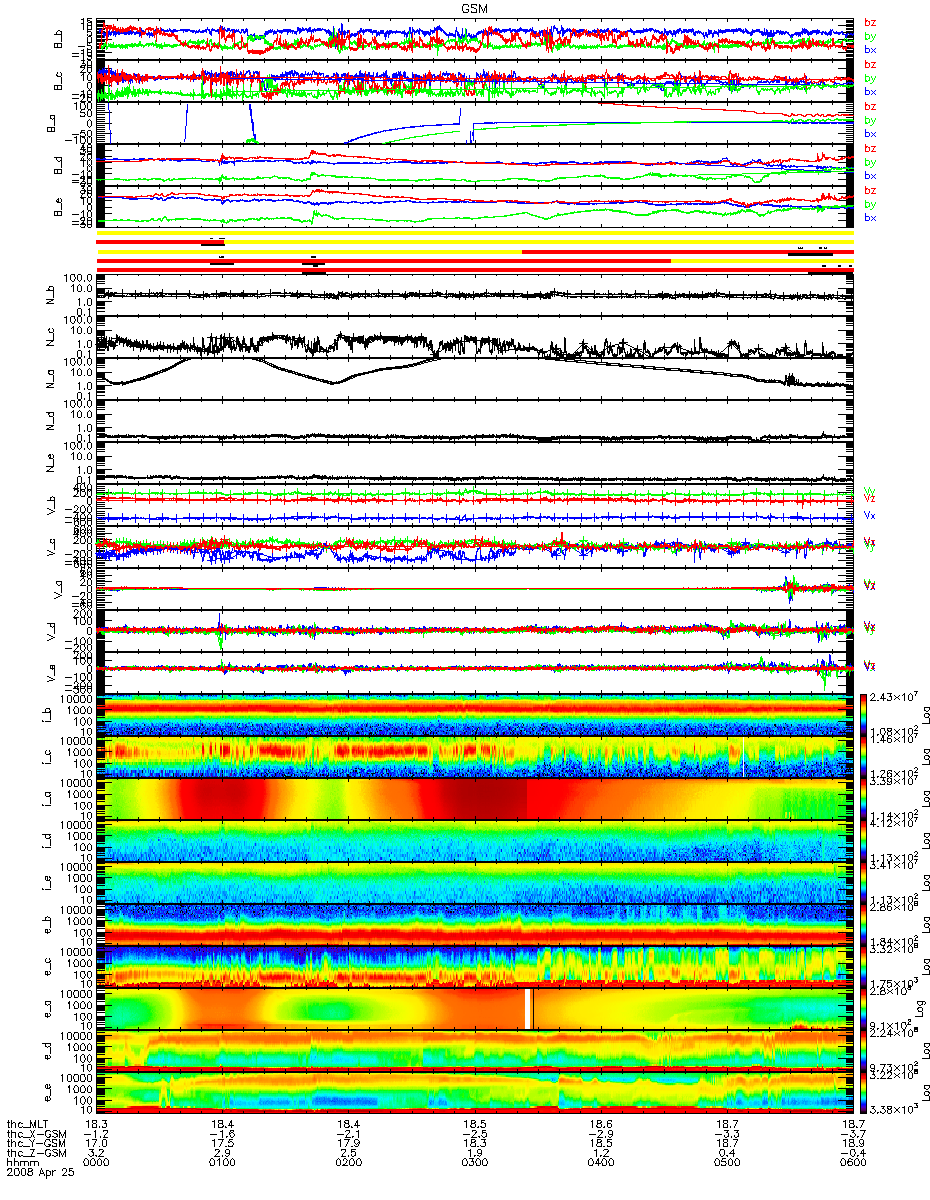Select the thc_Z-GSM row label
Screen dimensions: 930x1200
click(37, 1153)
